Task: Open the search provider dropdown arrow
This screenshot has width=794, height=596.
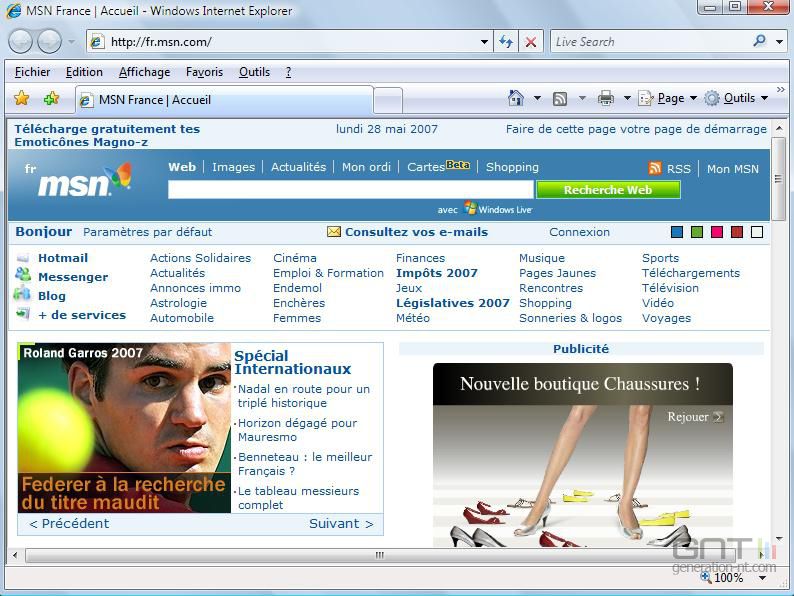Action: tap(779, 42)
